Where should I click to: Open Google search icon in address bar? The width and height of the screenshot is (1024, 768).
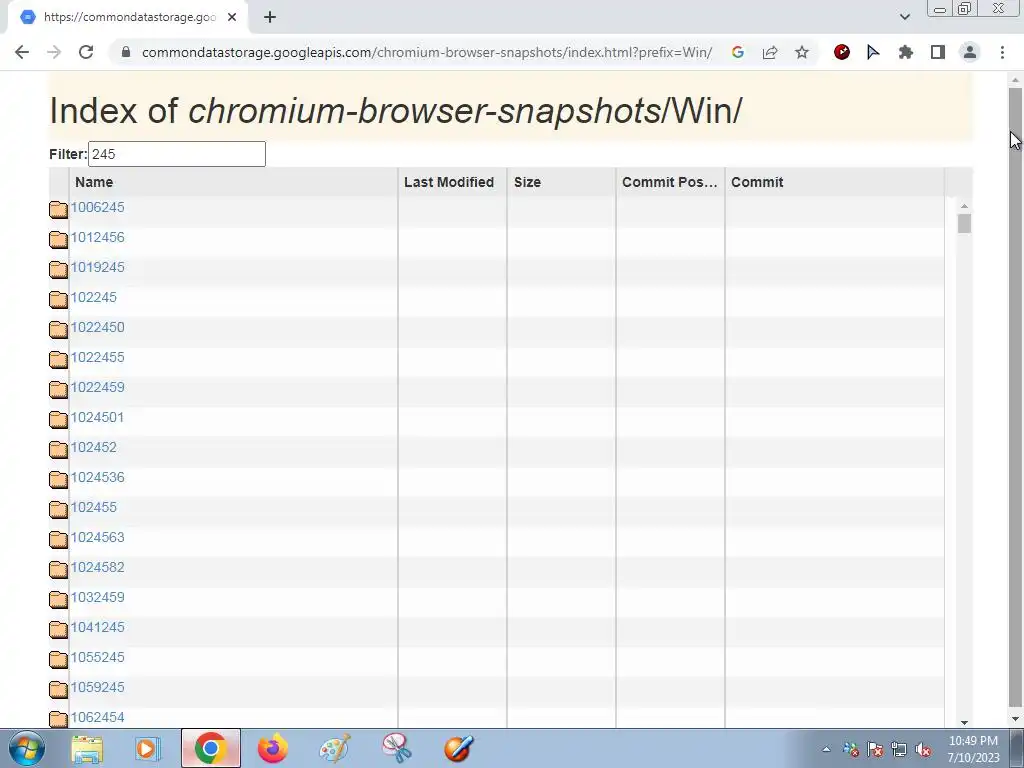[738, 52]
